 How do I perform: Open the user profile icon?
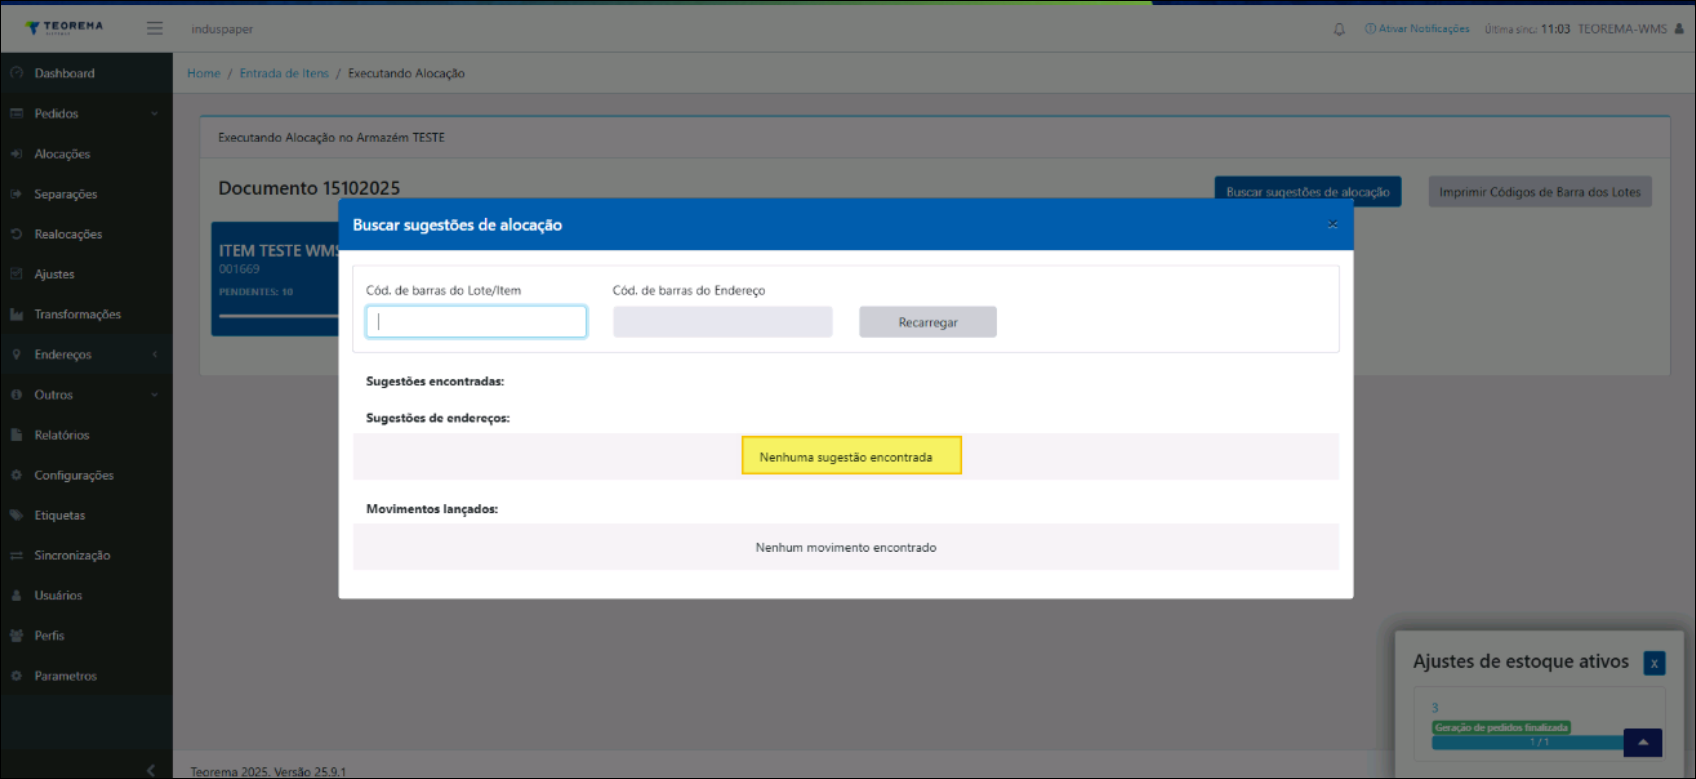coord(1679,29)
